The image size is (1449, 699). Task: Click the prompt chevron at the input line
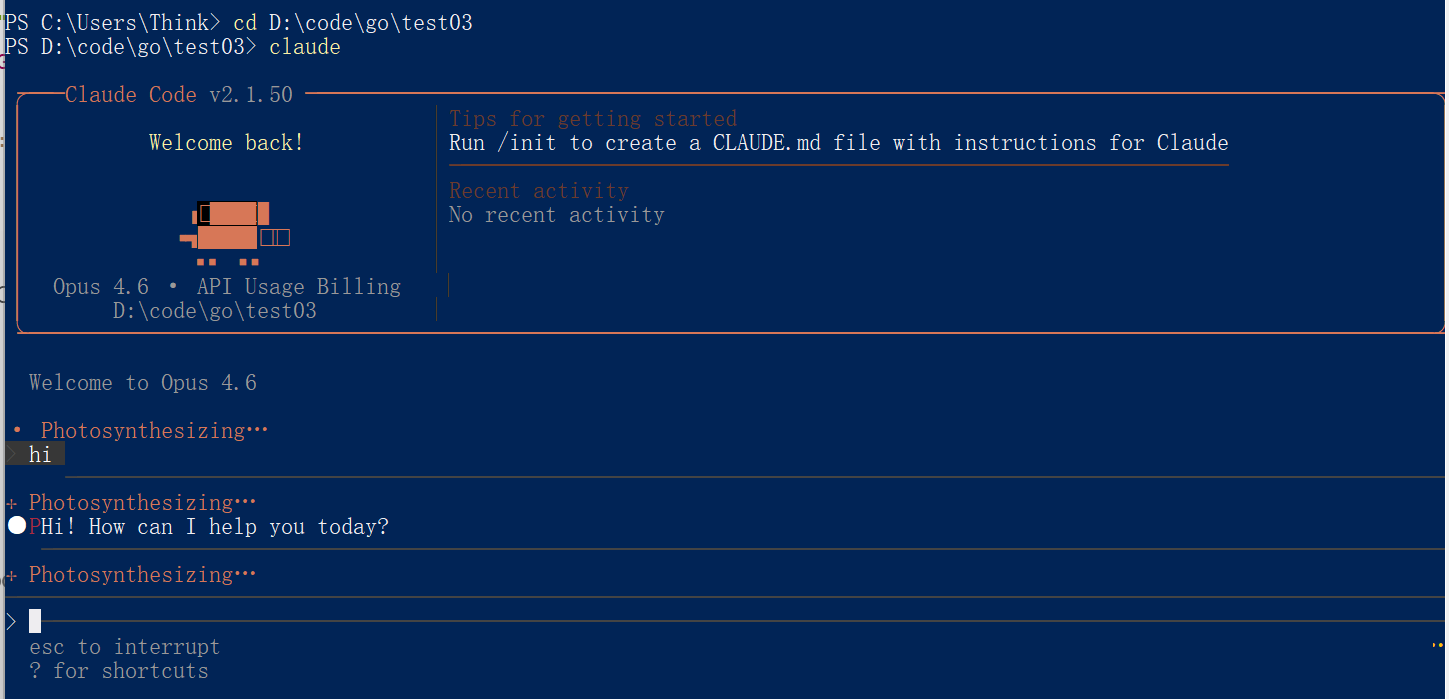tap(11, 622)
